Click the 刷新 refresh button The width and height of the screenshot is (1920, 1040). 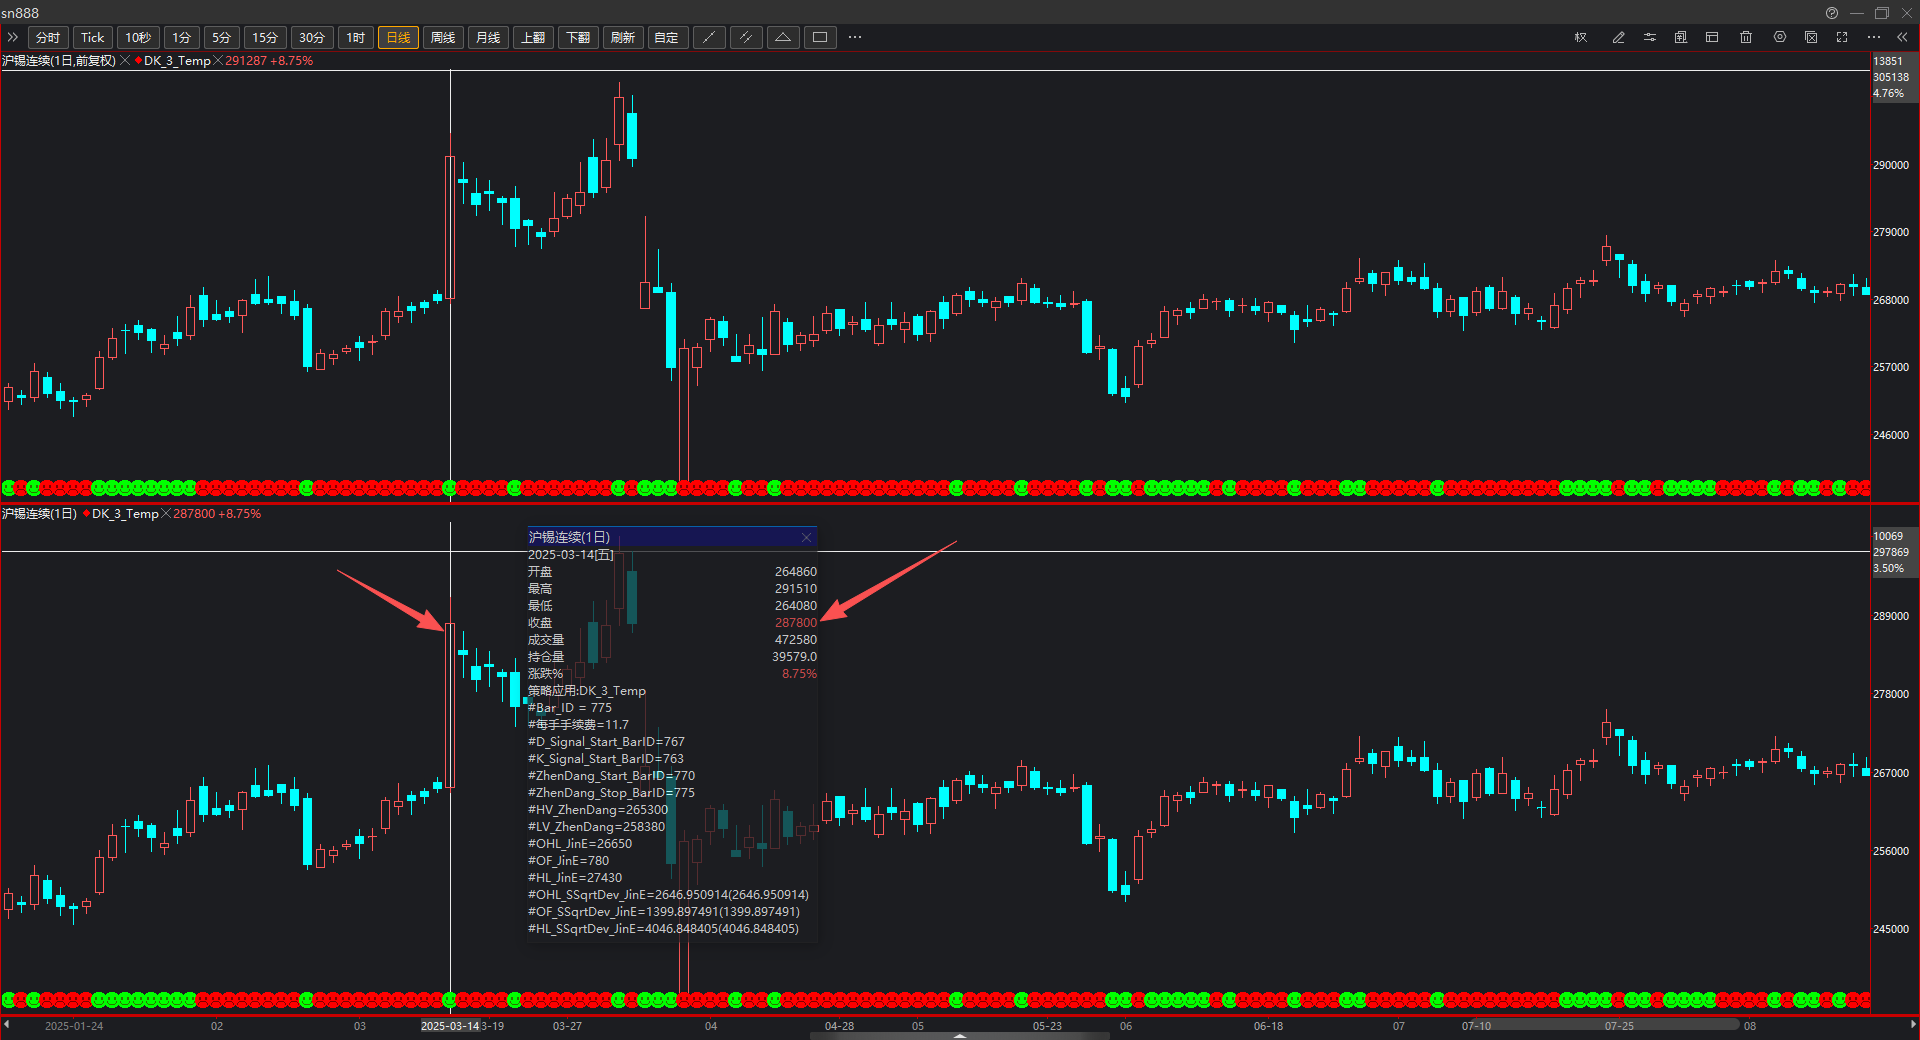pyautogui.click(x=623, y=38)
